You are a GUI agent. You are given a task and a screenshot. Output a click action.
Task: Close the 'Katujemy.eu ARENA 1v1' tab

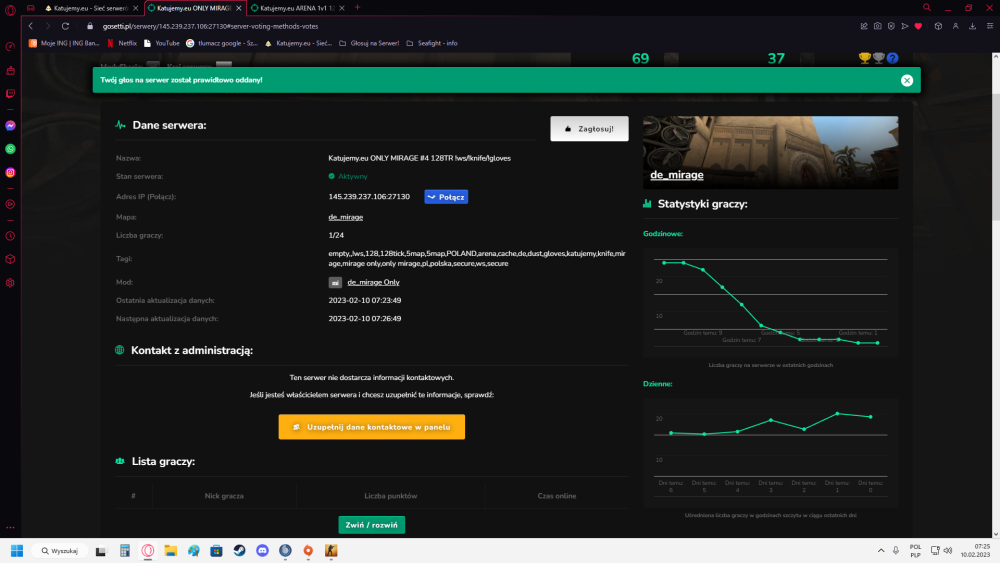point(342,8)
